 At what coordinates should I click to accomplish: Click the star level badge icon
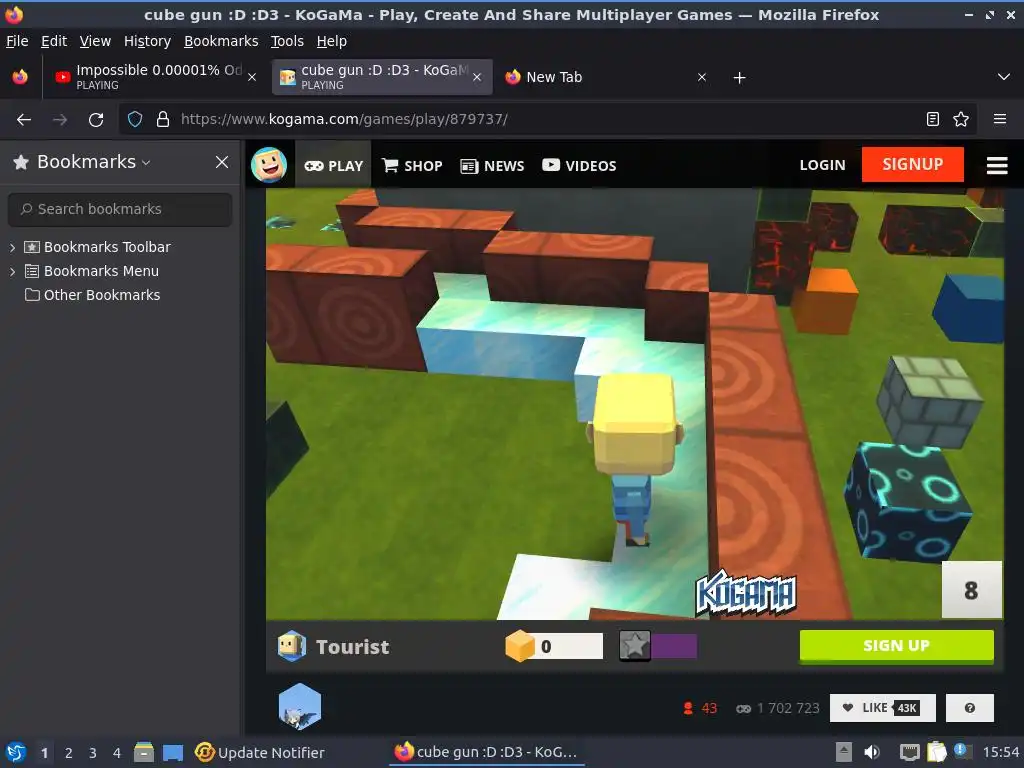634,646
